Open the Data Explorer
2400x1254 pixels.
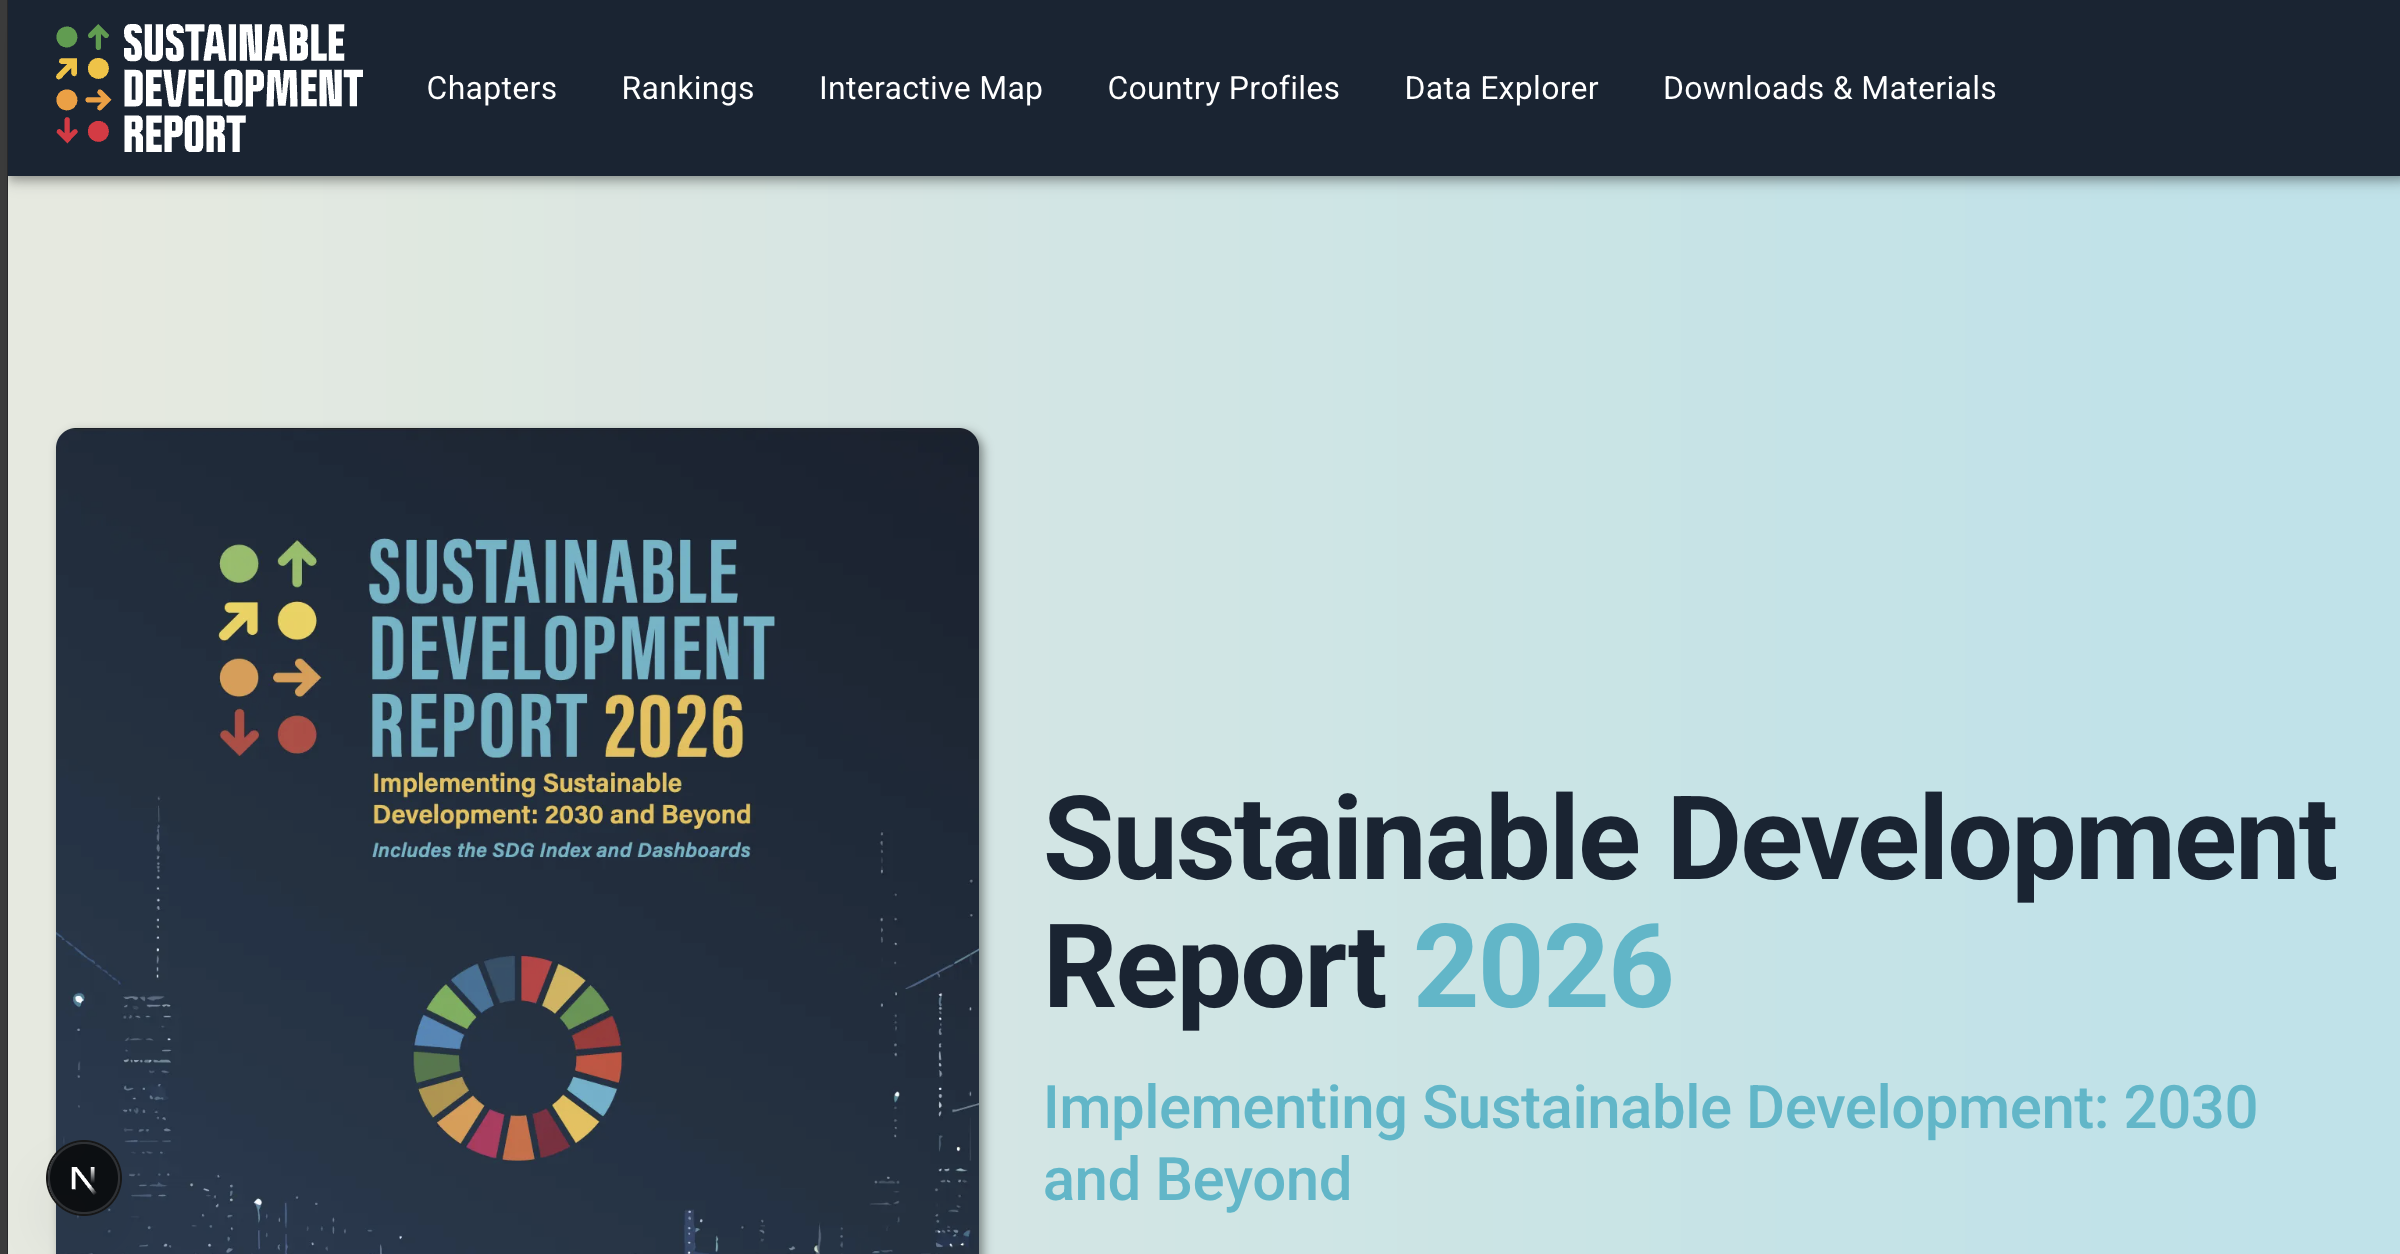(1501, 88)
